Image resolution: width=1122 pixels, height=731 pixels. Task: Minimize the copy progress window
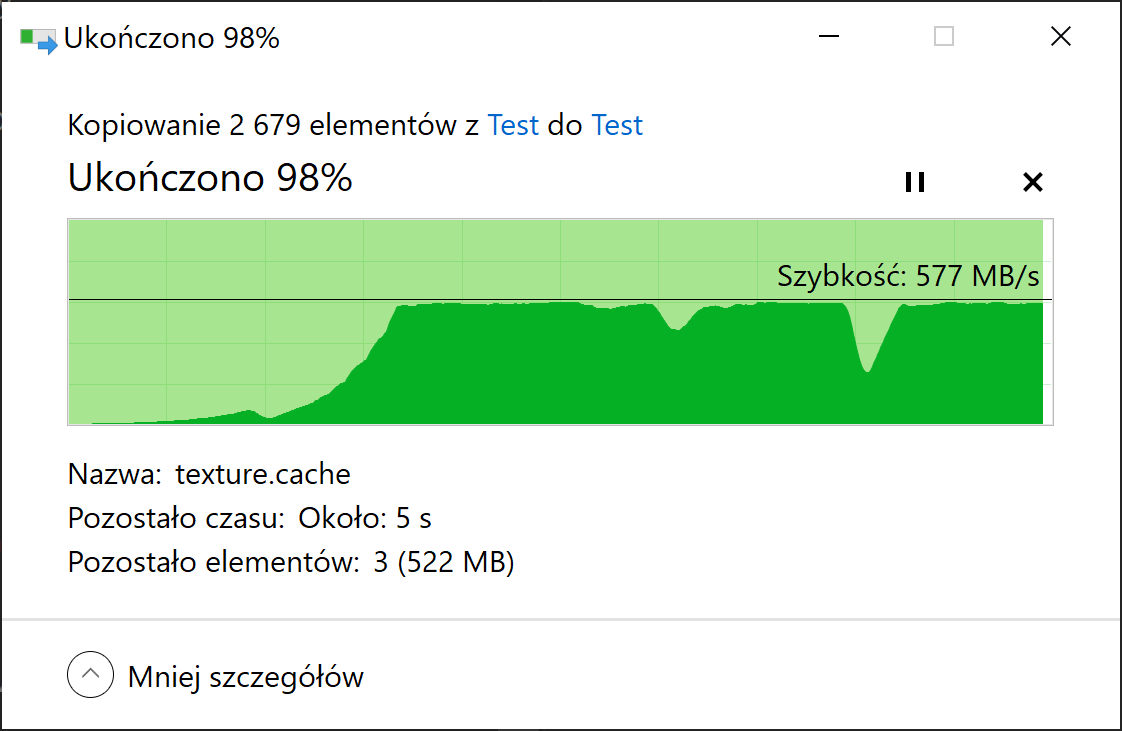[829, 36]
